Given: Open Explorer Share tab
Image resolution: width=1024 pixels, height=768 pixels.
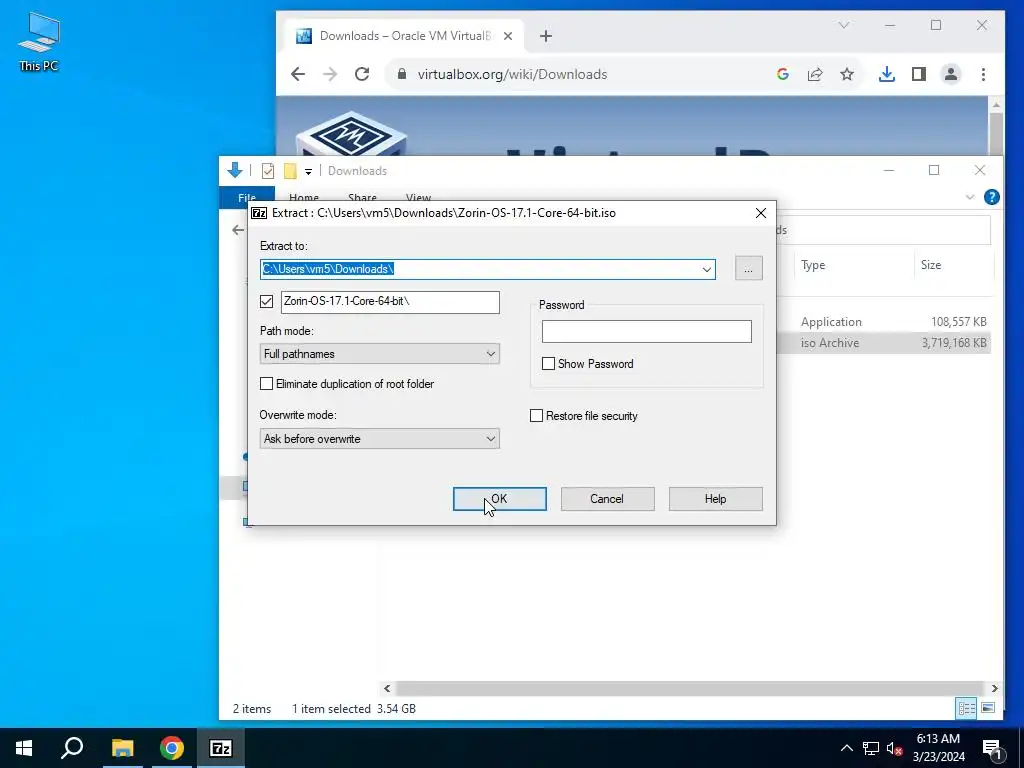Looking at the screenshot, I should click(x=362, y=198).
